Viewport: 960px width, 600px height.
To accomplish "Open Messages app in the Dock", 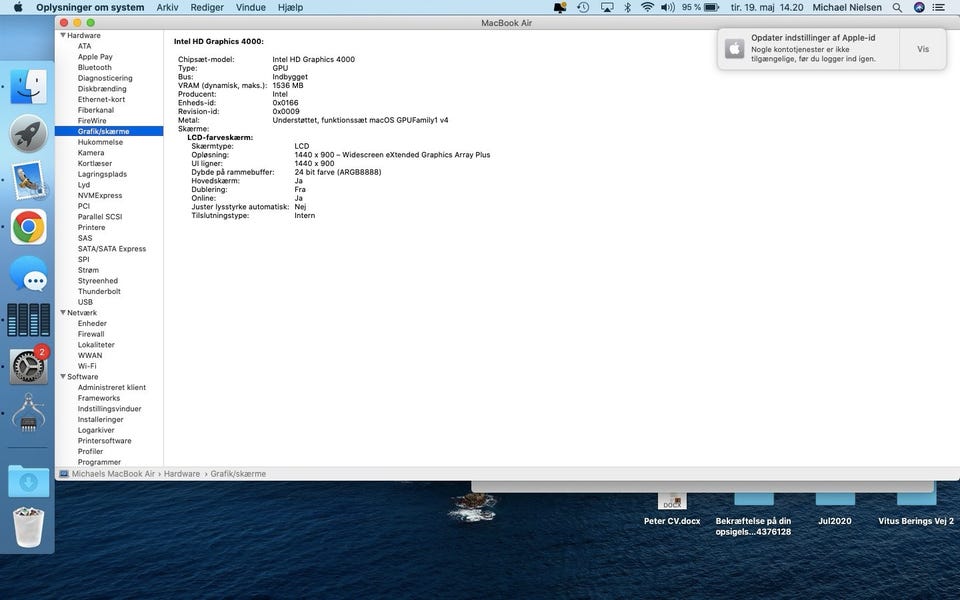I will coord(28,273).
